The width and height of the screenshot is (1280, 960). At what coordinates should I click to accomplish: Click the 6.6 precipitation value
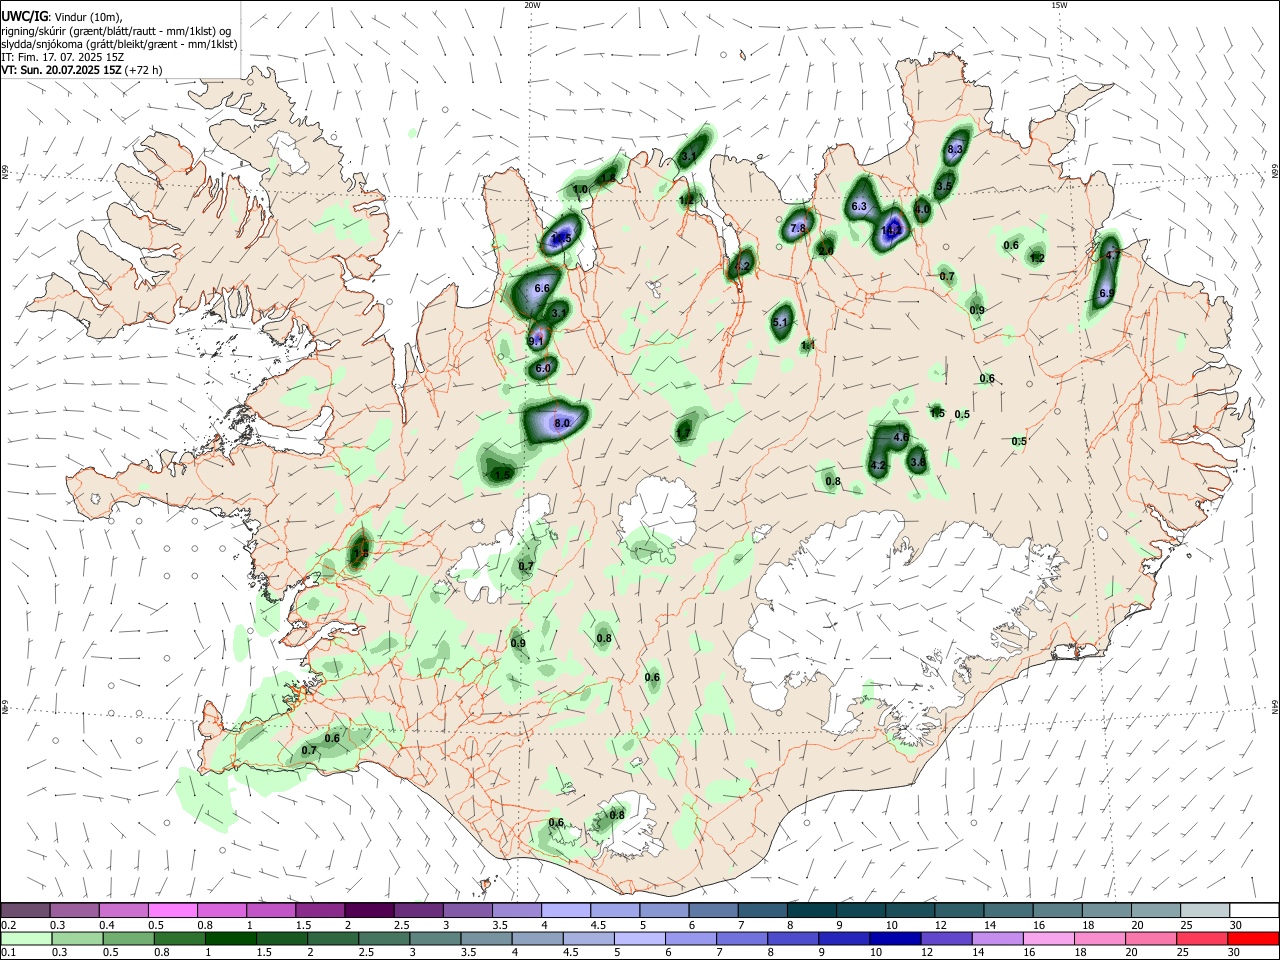pyautogui.click(x=543, y=288)
